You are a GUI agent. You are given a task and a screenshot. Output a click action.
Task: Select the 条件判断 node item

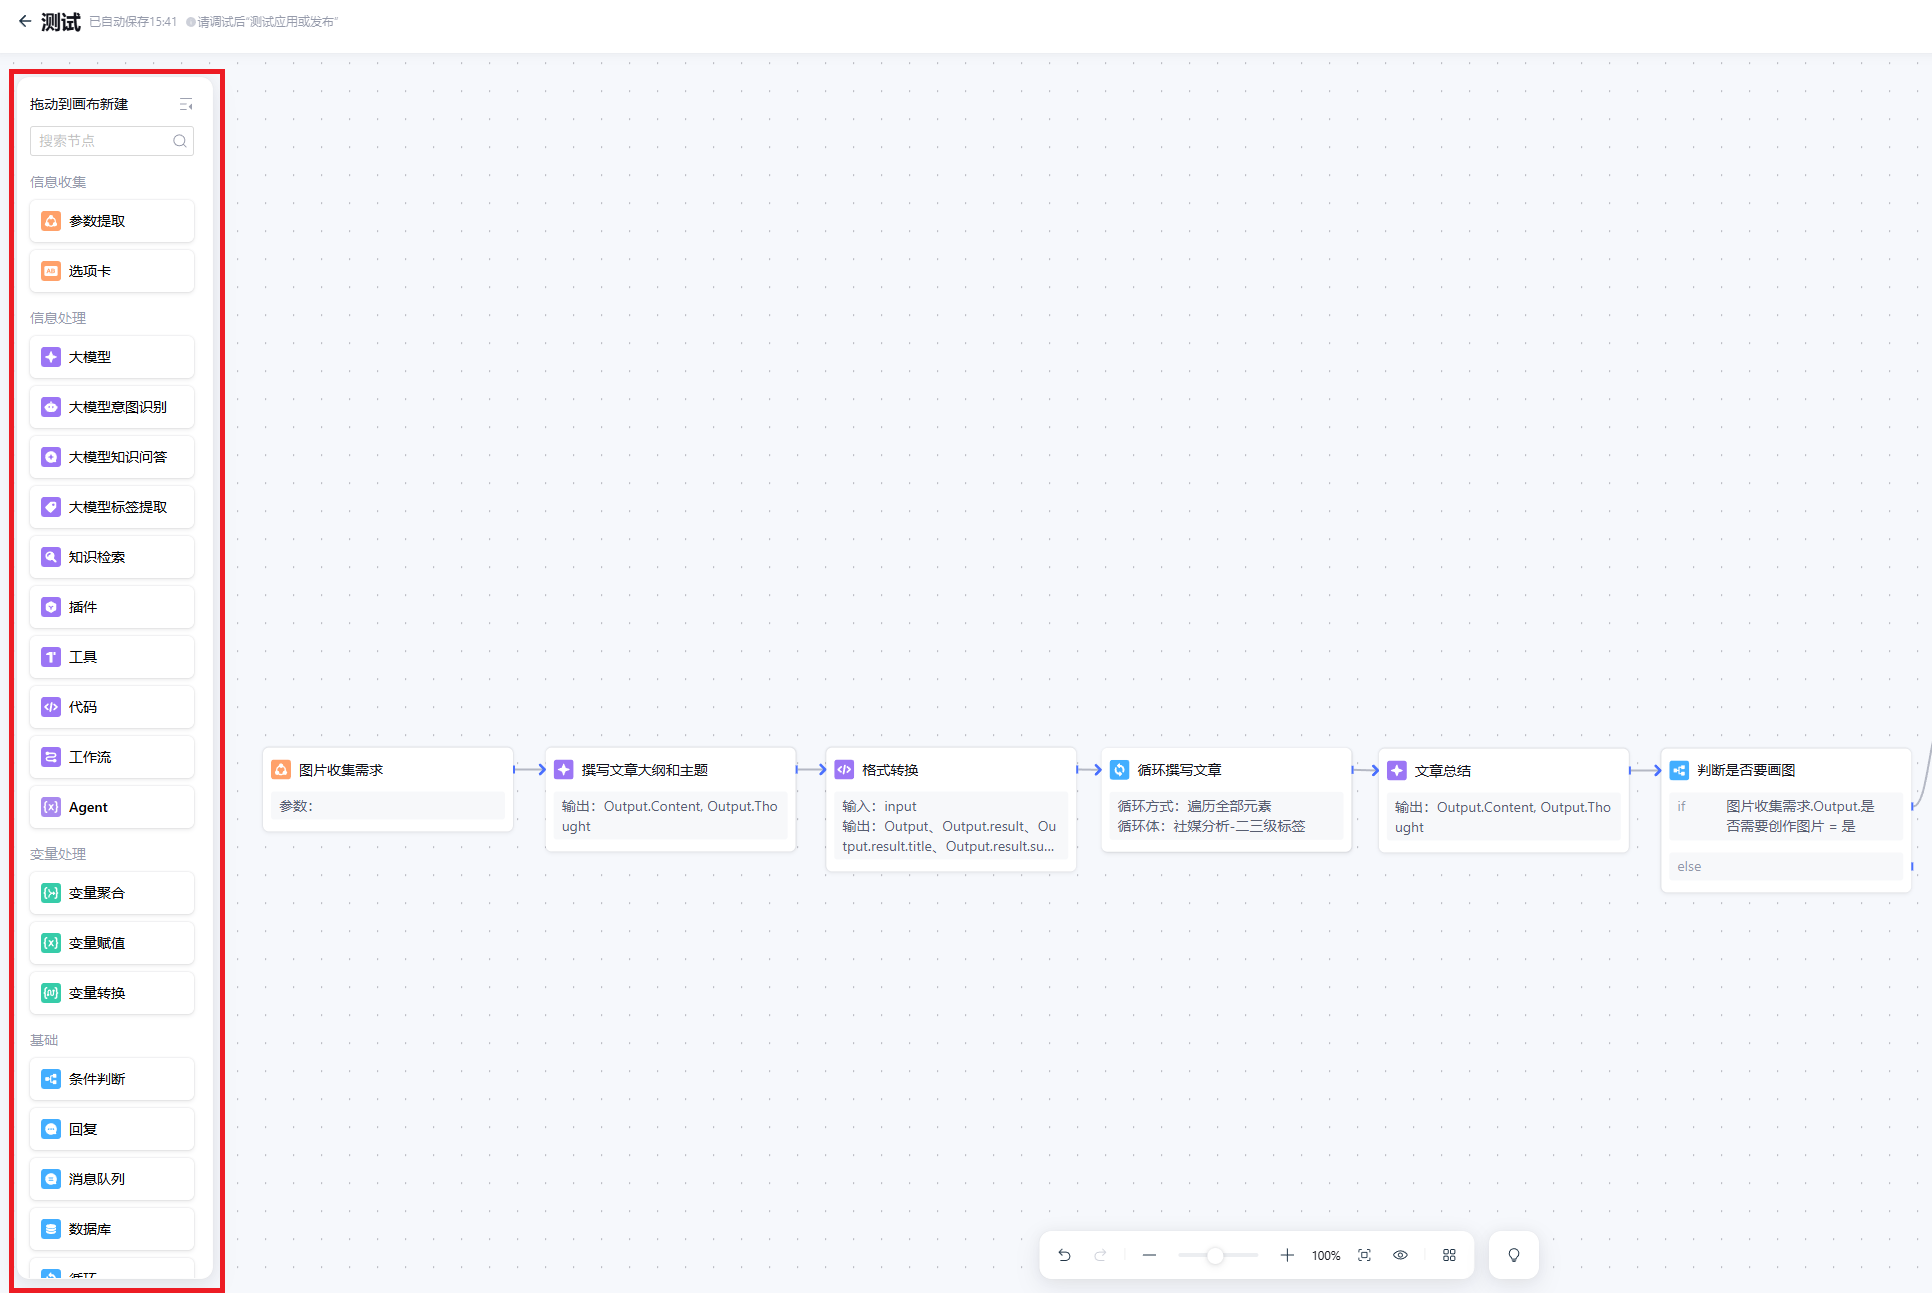click(112, 1079)
